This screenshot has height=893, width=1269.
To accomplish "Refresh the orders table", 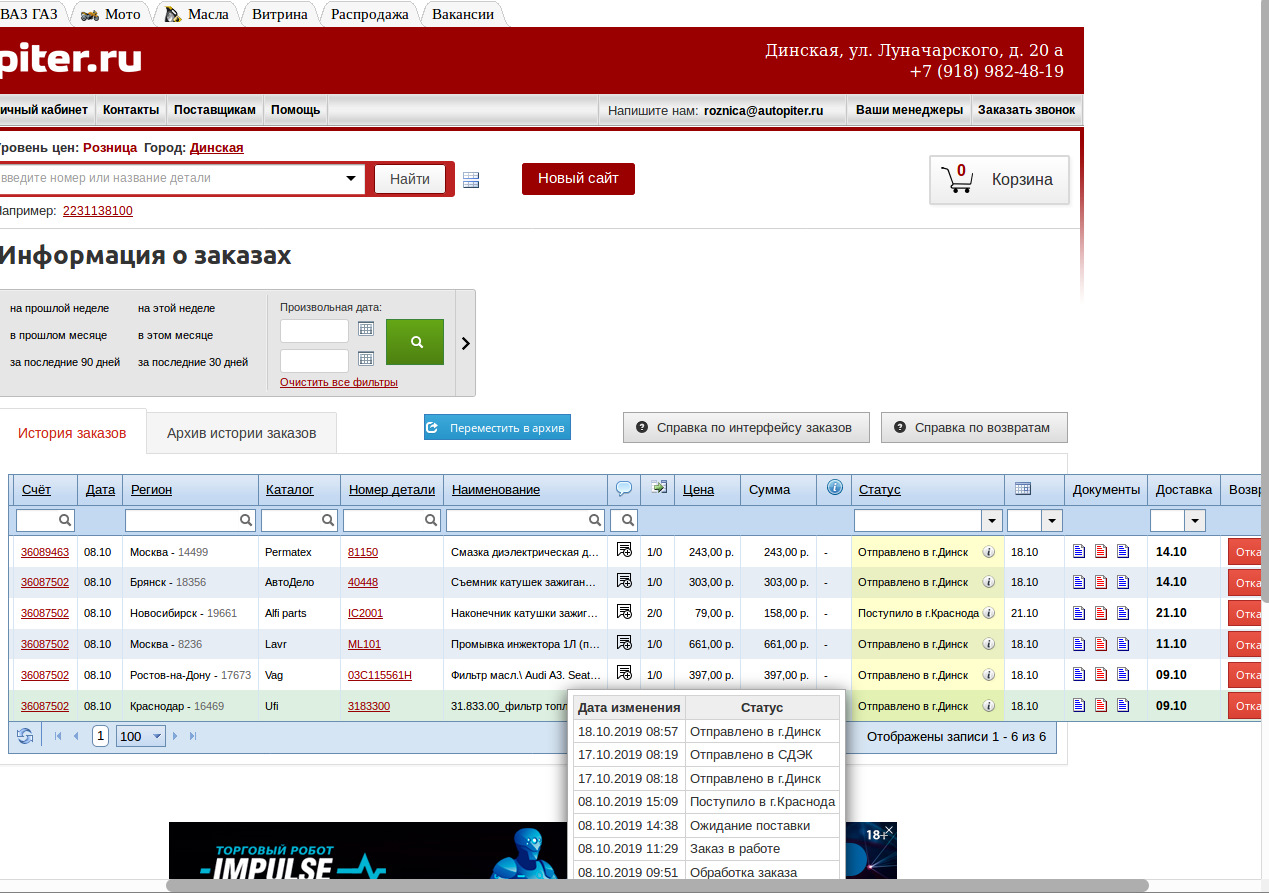I will coord(25,736).
